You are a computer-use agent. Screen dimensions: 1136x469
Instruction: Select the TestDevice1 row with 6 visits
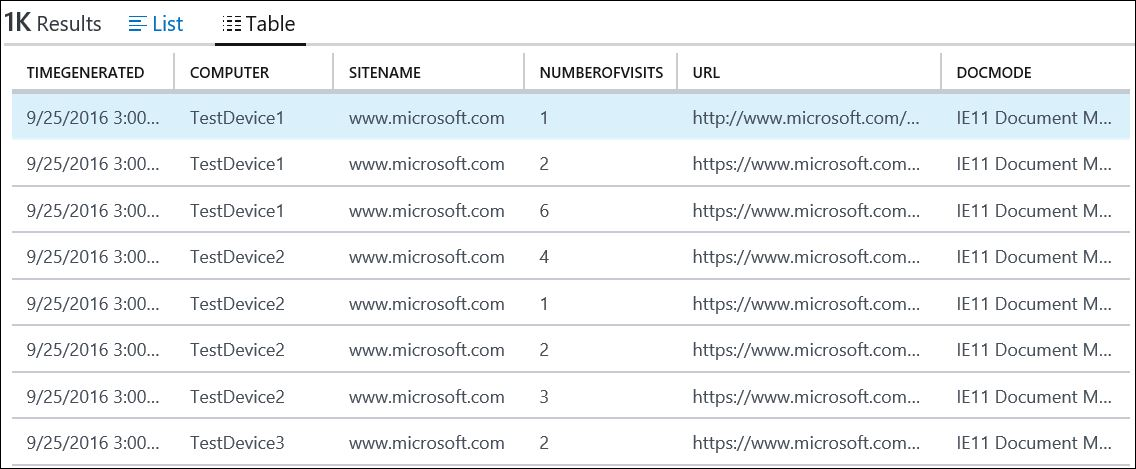point(543,211)
